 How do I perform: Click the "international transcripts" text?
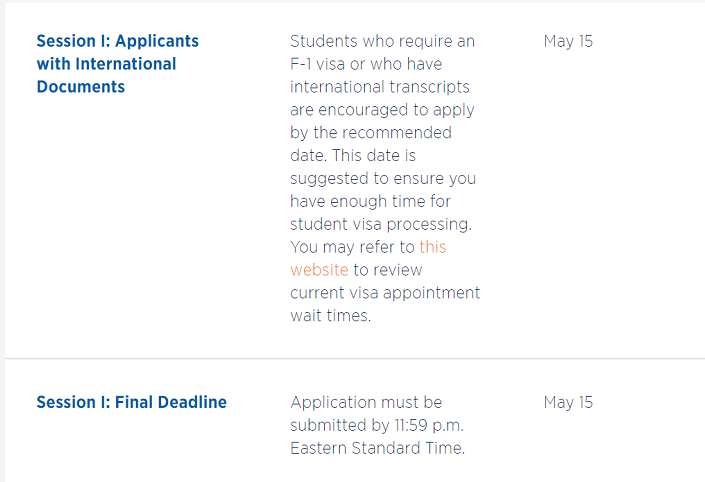pos(380,87)
